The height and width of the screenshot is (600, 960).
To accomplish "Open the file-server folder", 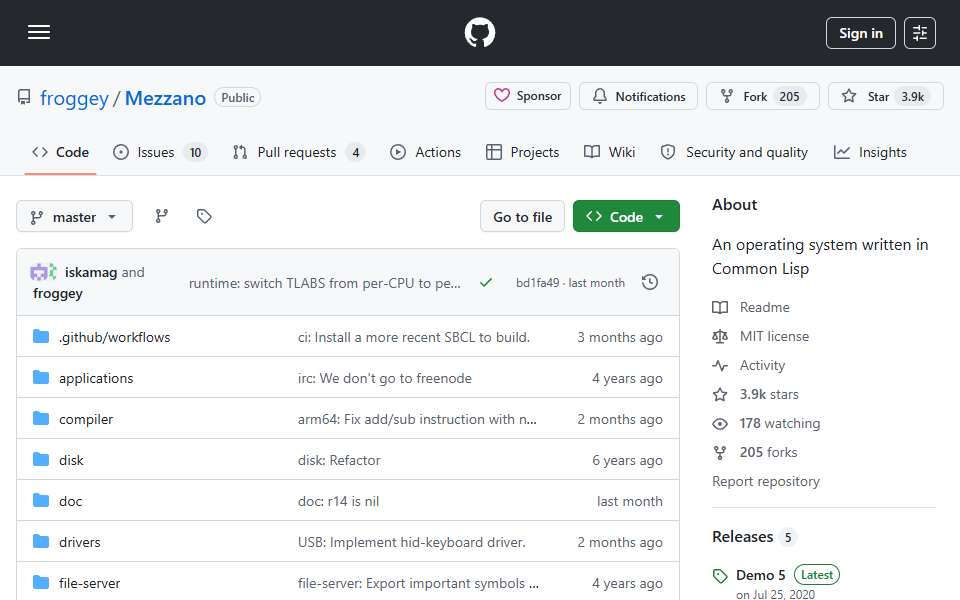I will (89, 583).
